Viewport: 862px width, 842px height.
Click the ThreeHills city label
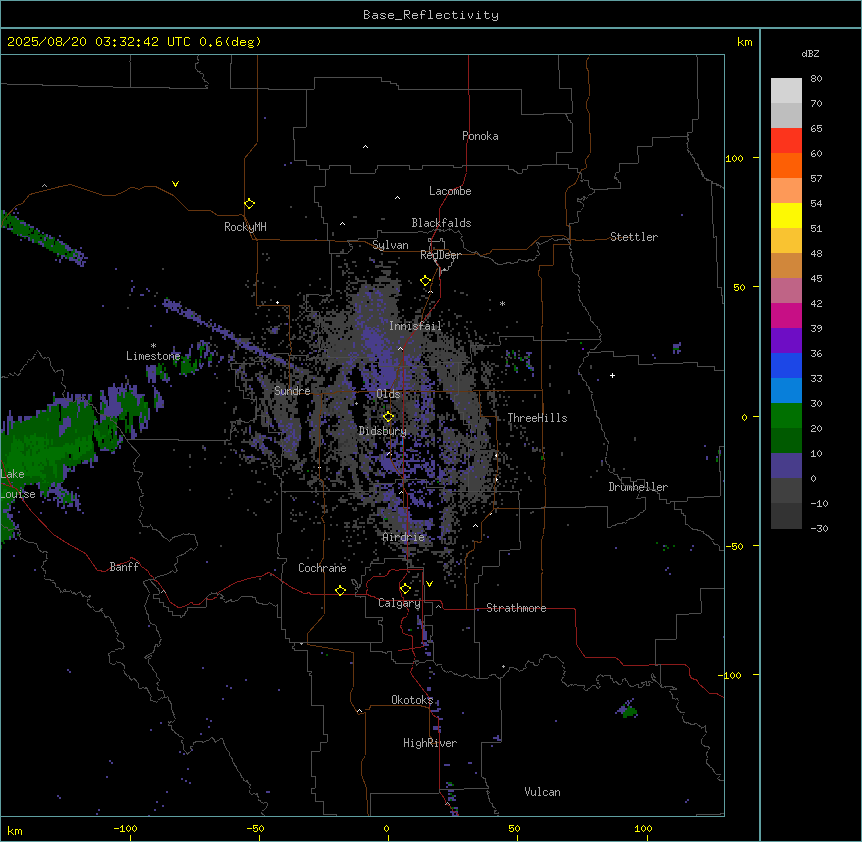(537, 418)
